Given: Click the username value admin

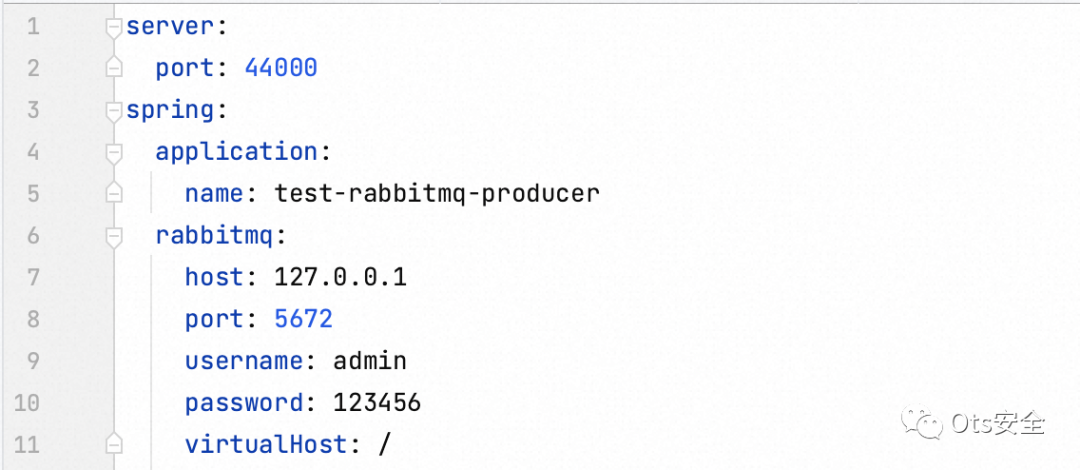Looking at the screenshot, I should click(370, 361).
